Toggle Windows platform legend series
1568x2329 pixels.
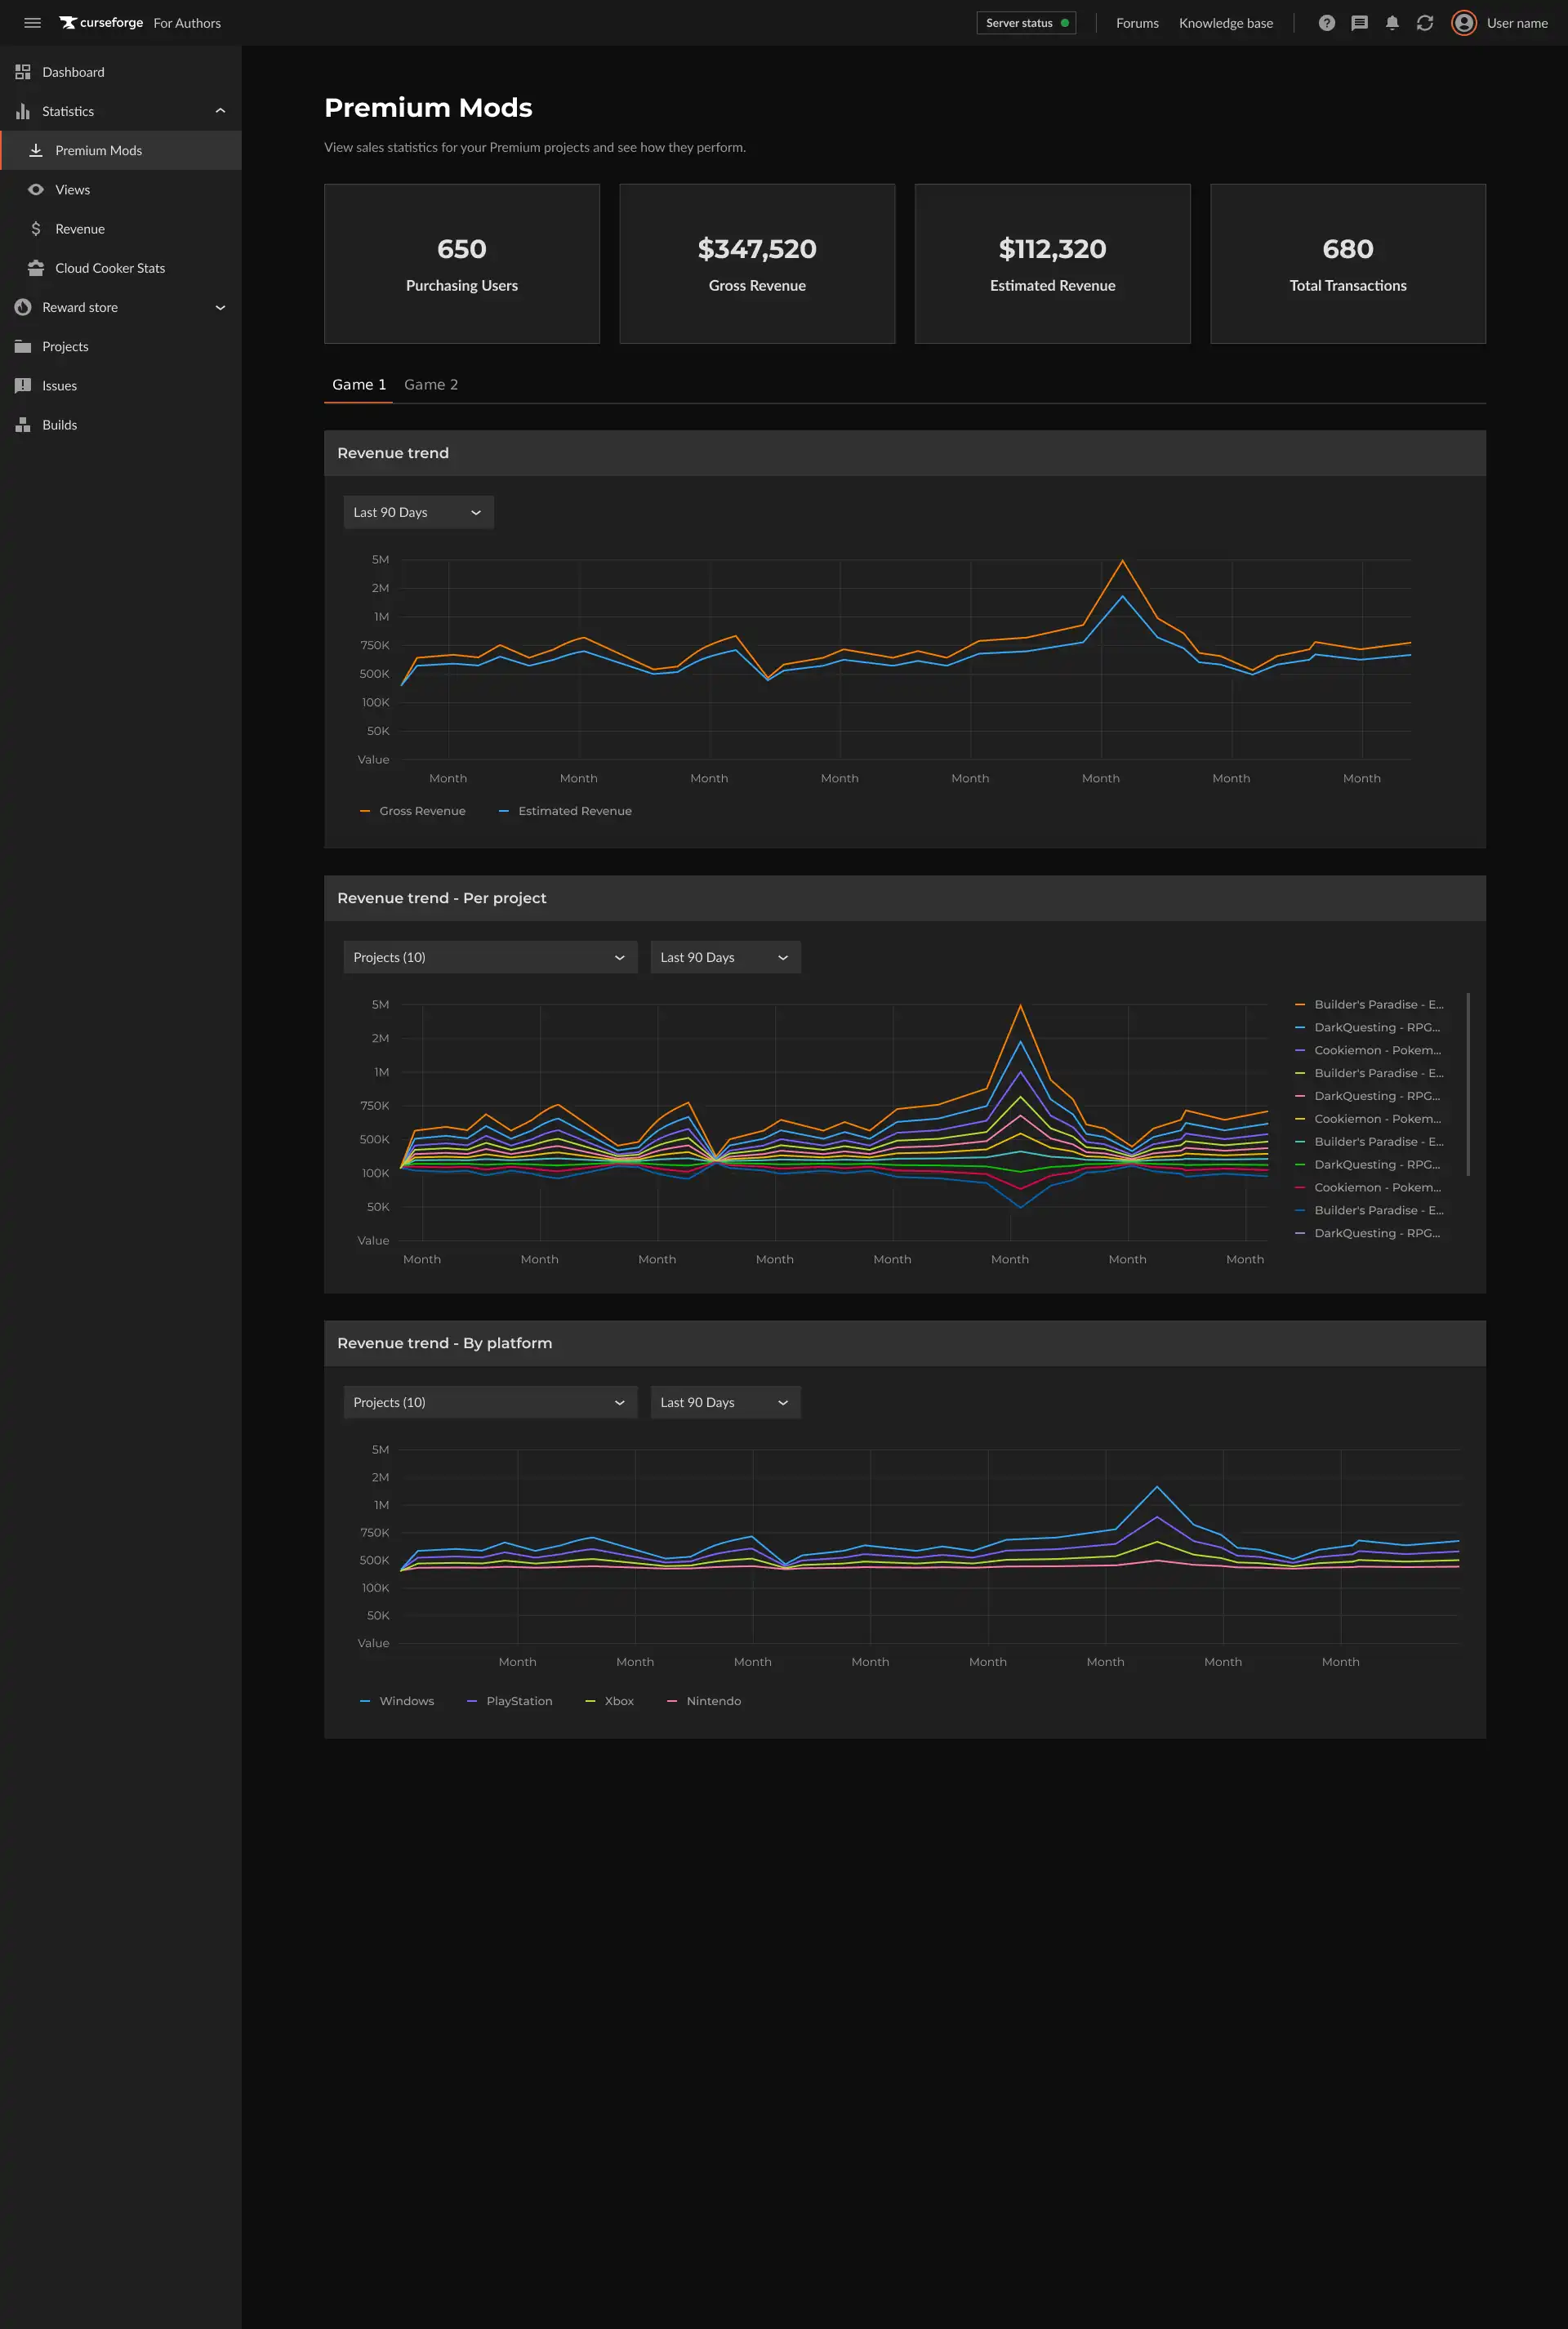click(x=396, y=1701)
